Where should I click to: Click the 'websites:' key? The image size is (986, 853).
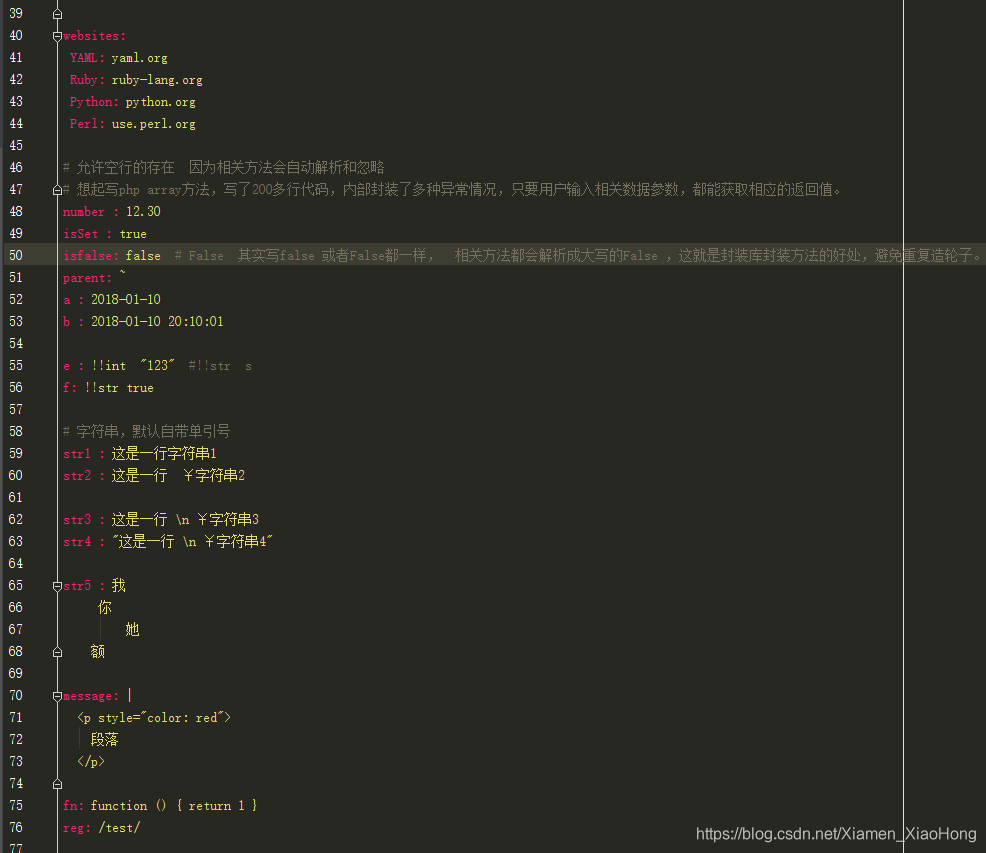(94, 36)
